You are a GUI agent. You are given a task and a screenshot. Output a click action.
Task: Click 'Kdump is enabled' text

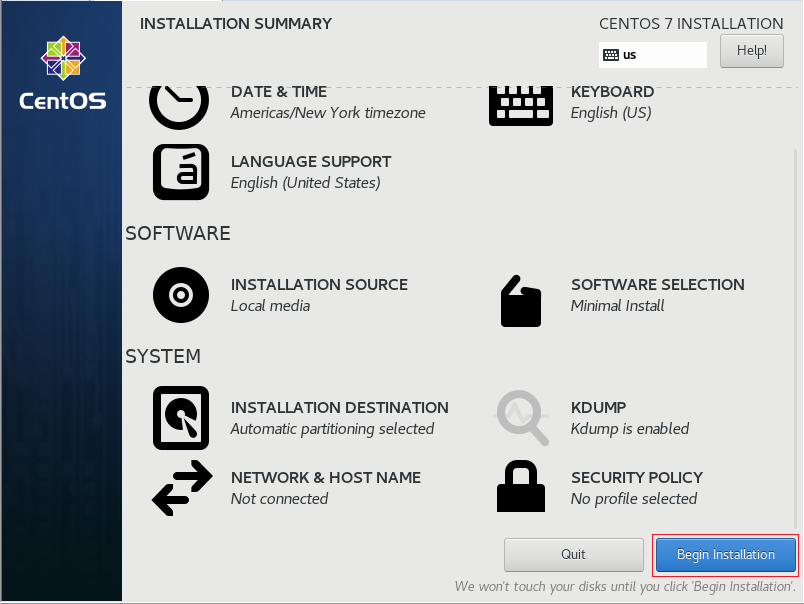(x=630, y=429)
